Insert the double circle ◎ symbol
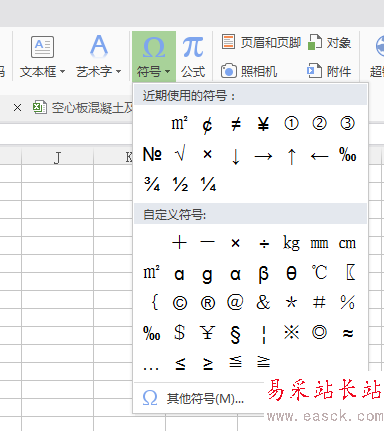The image size is (384, 431). pos(319,332)
